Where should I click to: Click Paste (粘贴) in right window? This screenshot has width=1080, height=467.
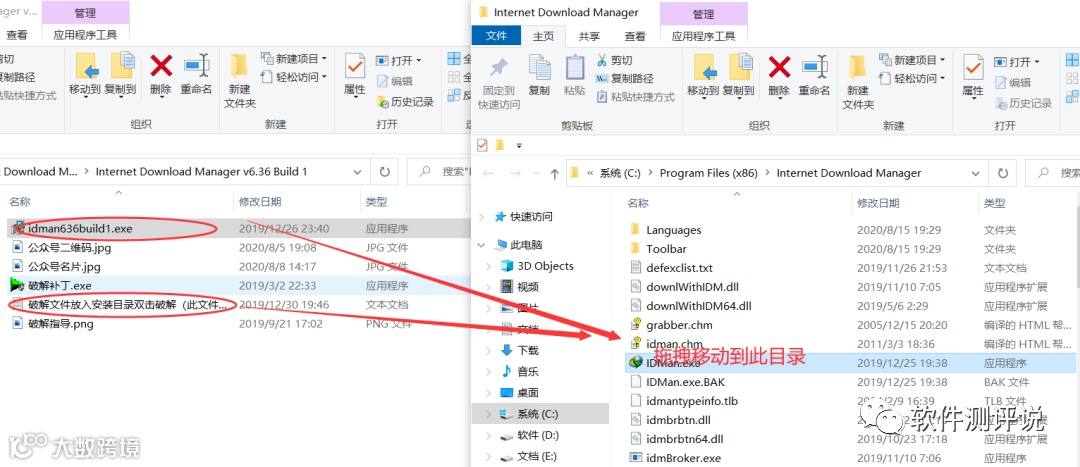tap(574, 76)
